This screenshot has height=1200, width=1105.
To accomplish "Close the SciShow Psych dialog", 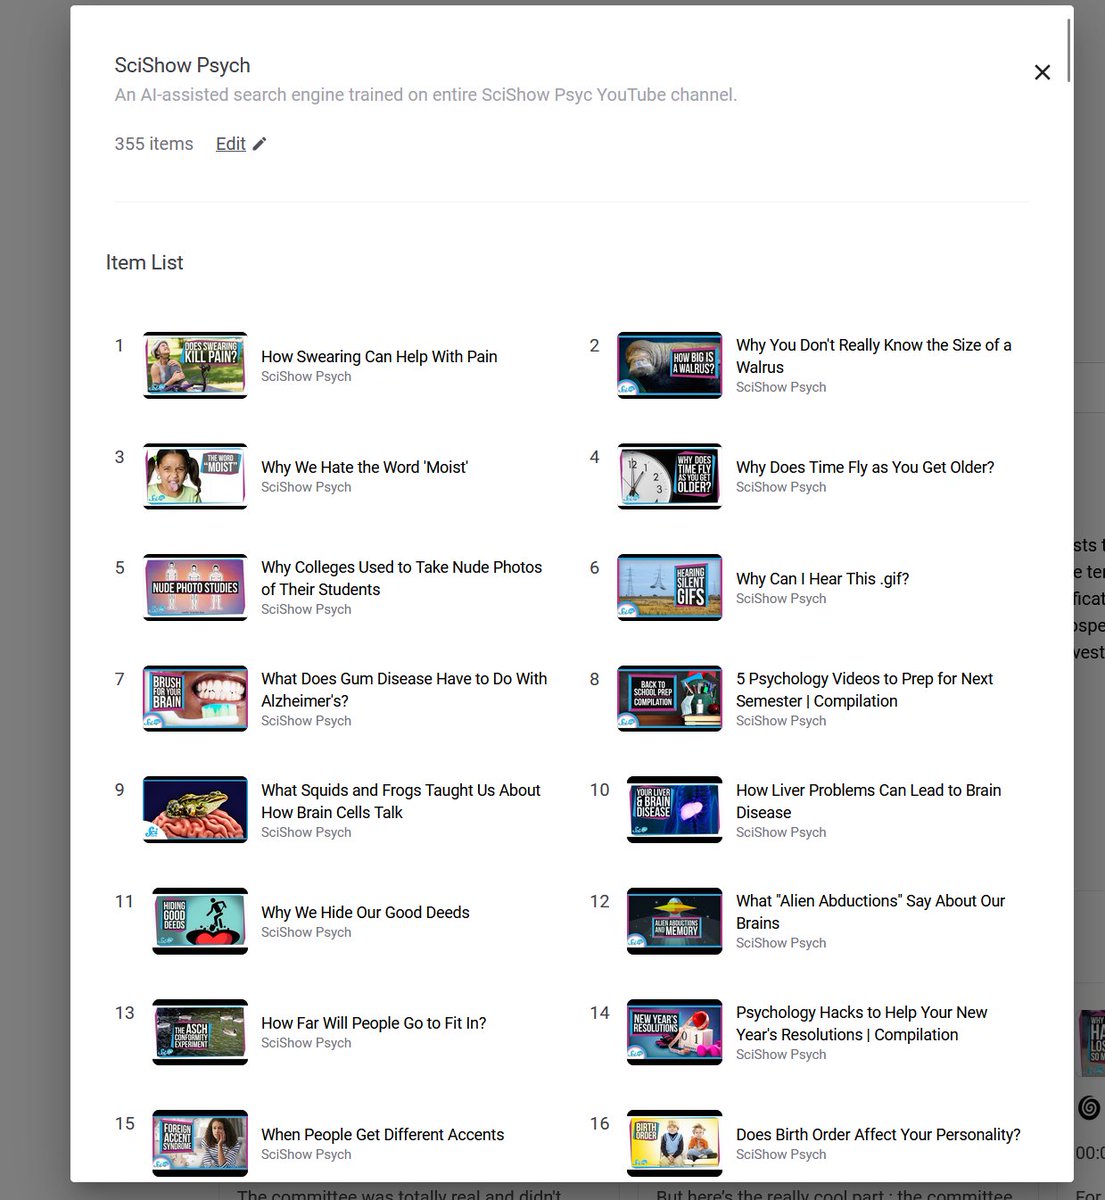I will (1042, 72).
